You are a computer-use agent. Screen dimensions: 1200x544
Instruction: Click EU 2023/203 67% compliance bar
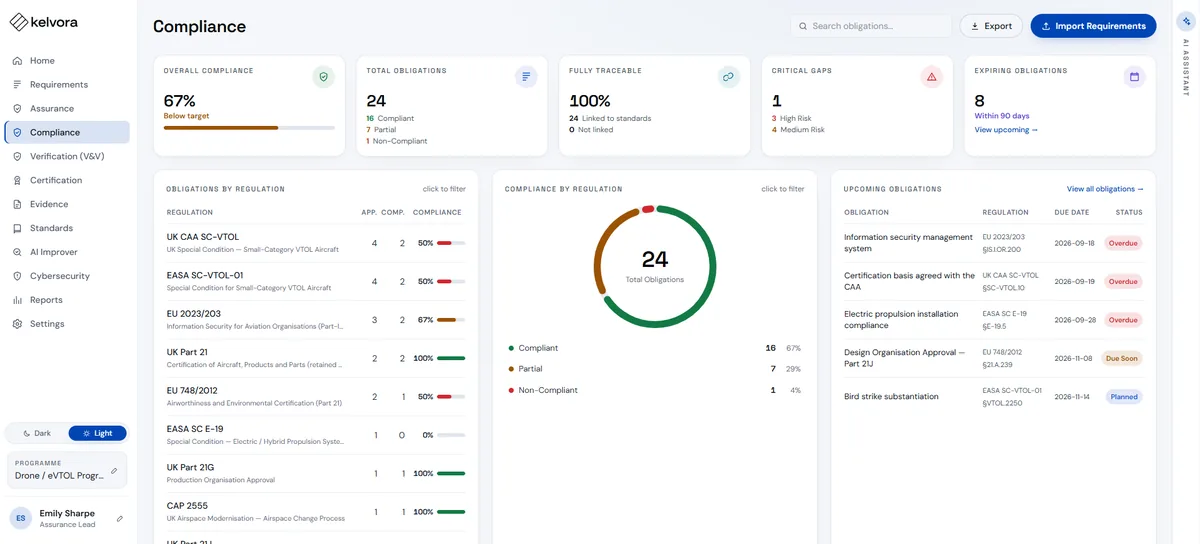pyautogui.click(x=451, y=320)
